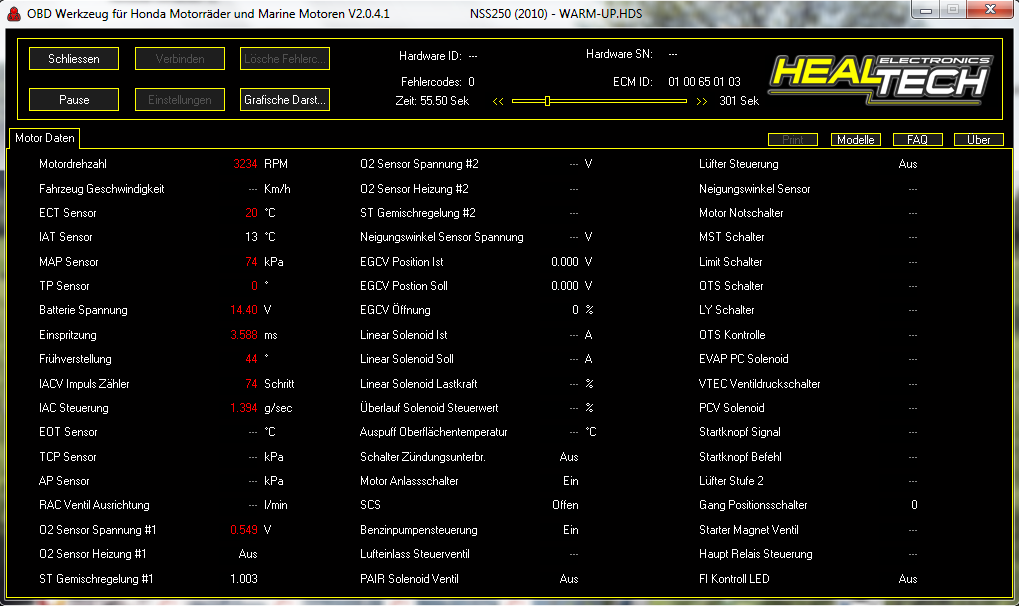Viewport: 1019px width, 606px height.
Task: Click the Lösche Fehlercodes button
Action: [285, 59]
